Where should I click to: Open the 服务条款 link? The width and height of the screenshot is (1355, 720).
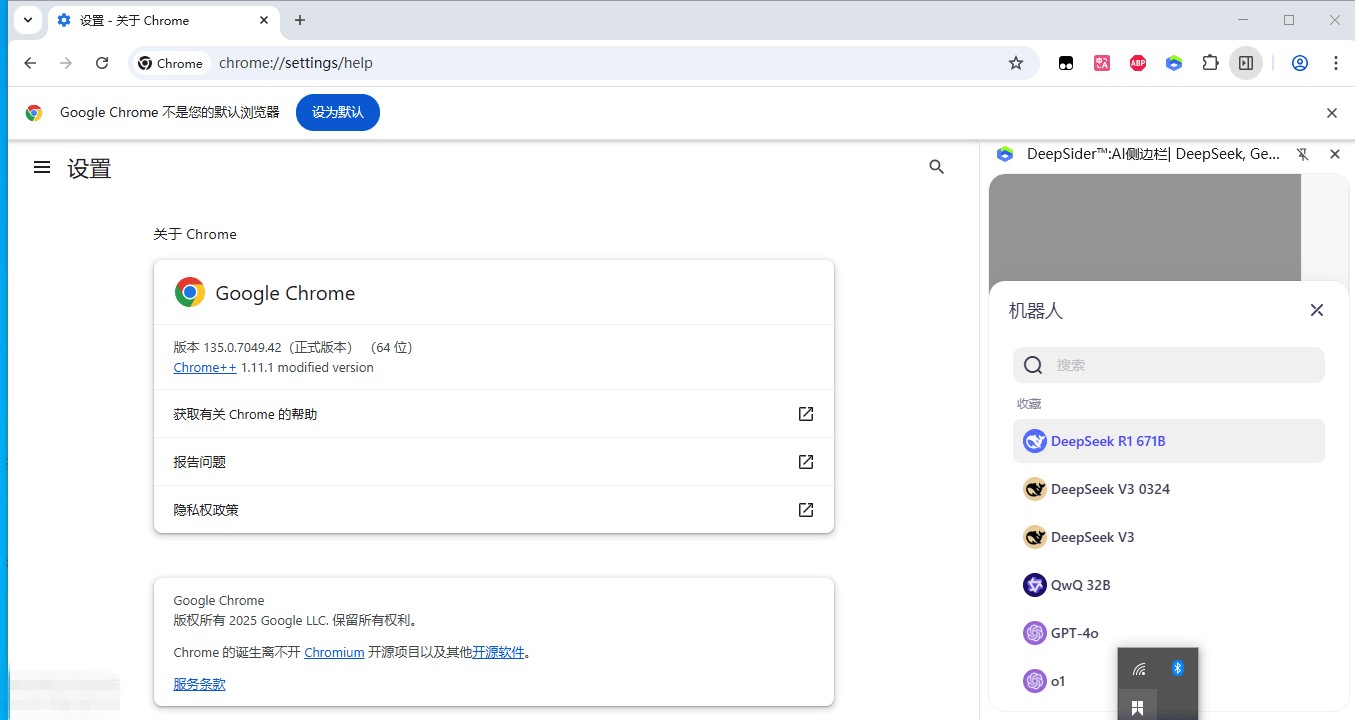pyautogui.click(x=199, y=684)
